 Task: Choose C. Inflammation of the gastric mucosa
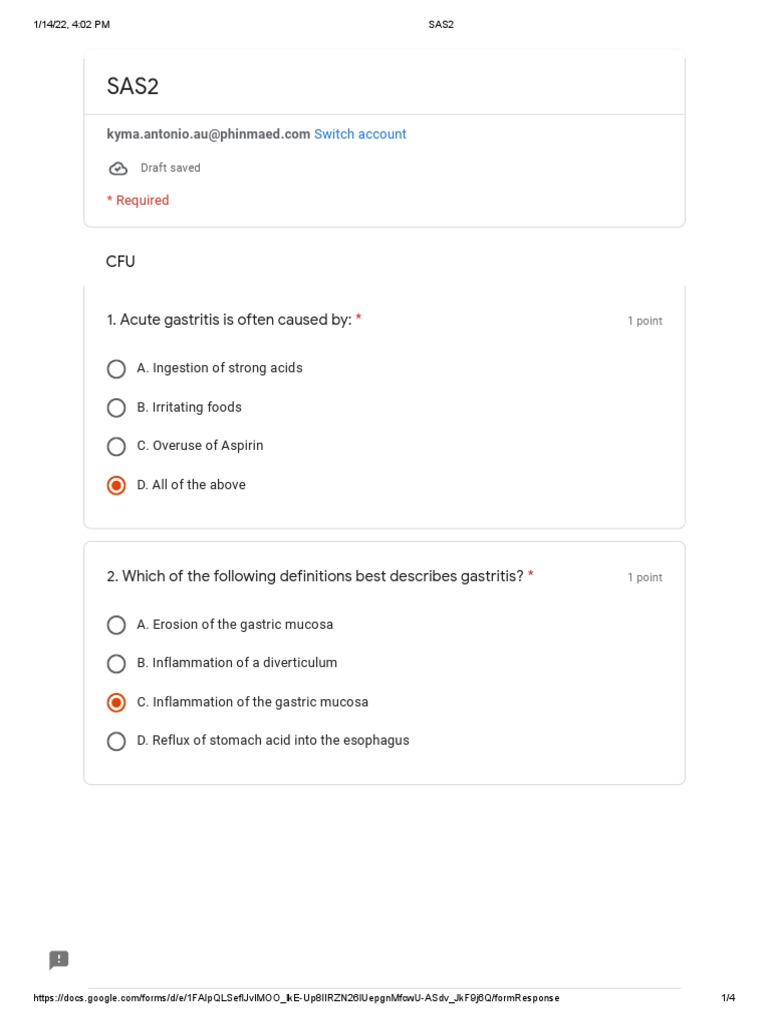[x=117, y=703]
